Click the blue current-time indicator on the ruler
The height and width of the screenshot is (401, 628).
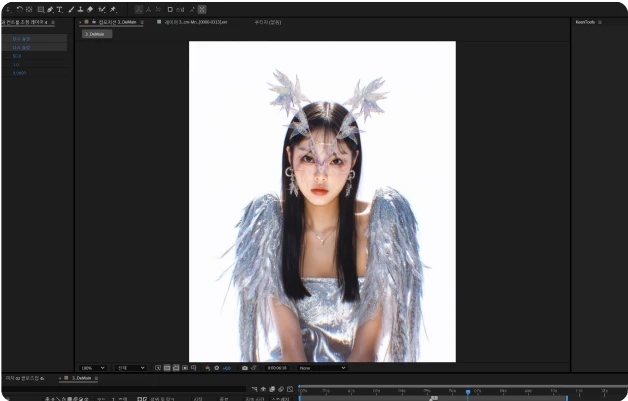click(467, 392)
